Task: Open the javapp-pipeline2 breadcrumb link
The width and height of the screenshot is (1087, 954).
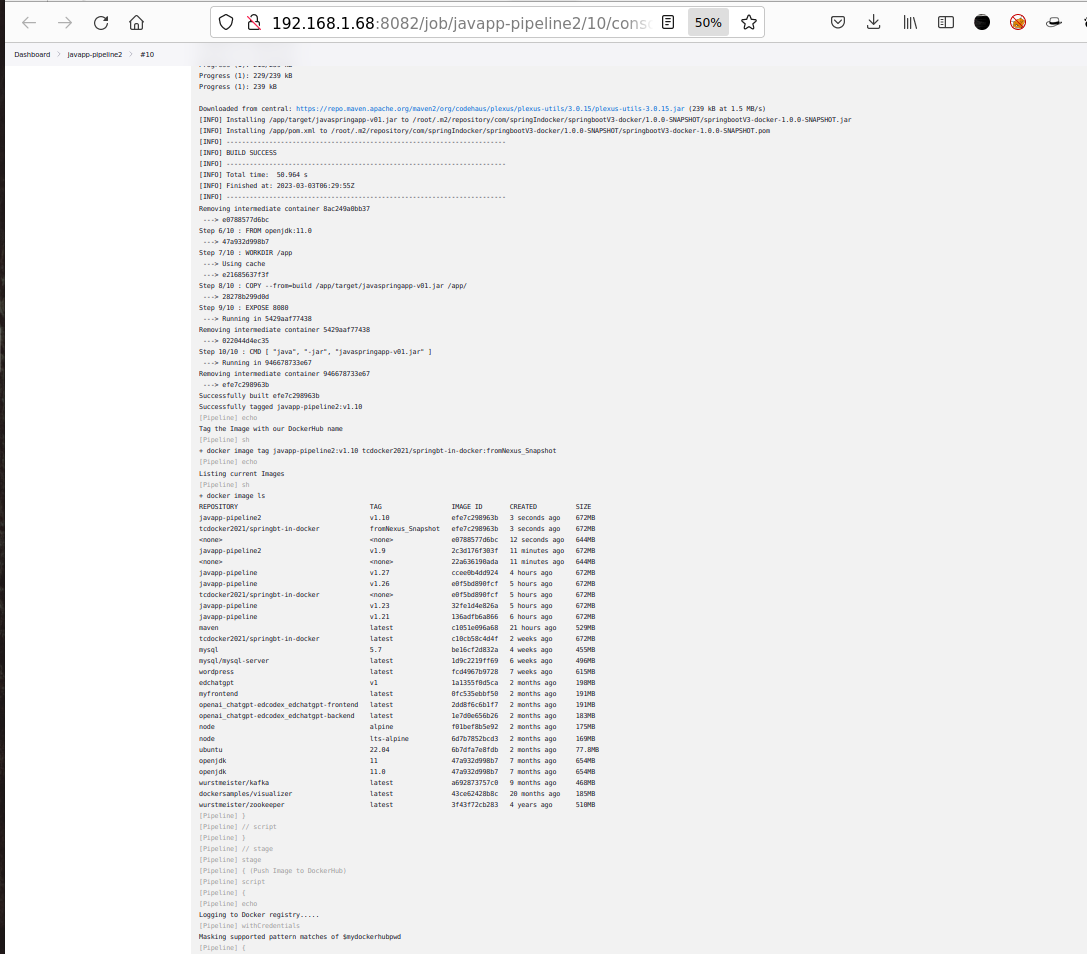Action: pos(94,54)
